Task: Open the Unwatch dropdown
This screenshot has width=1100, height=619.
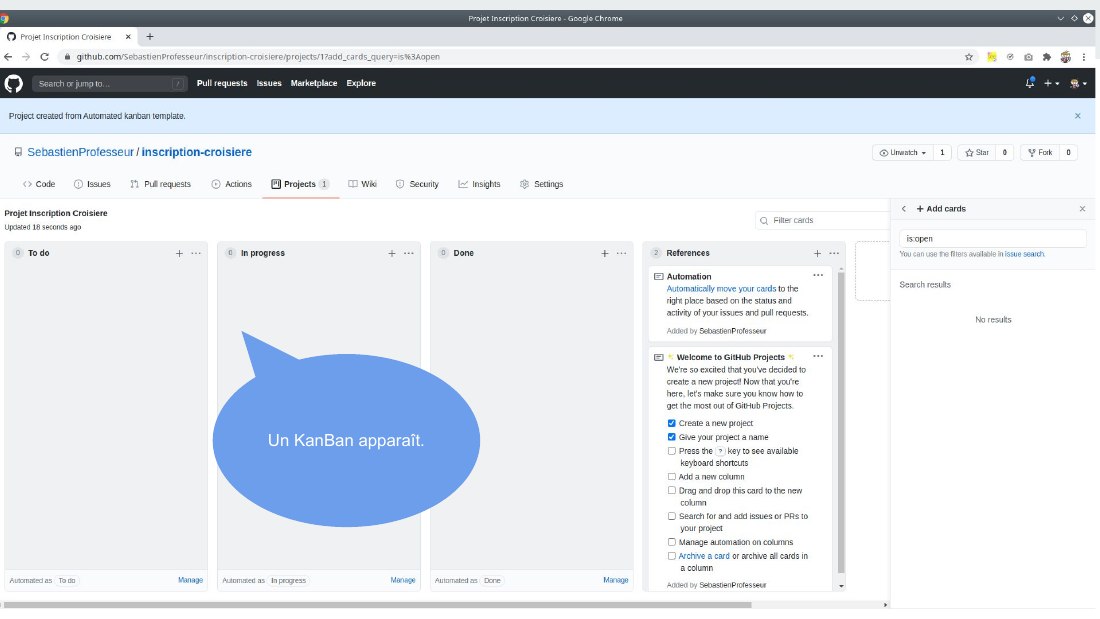Action: click(903, 152)
